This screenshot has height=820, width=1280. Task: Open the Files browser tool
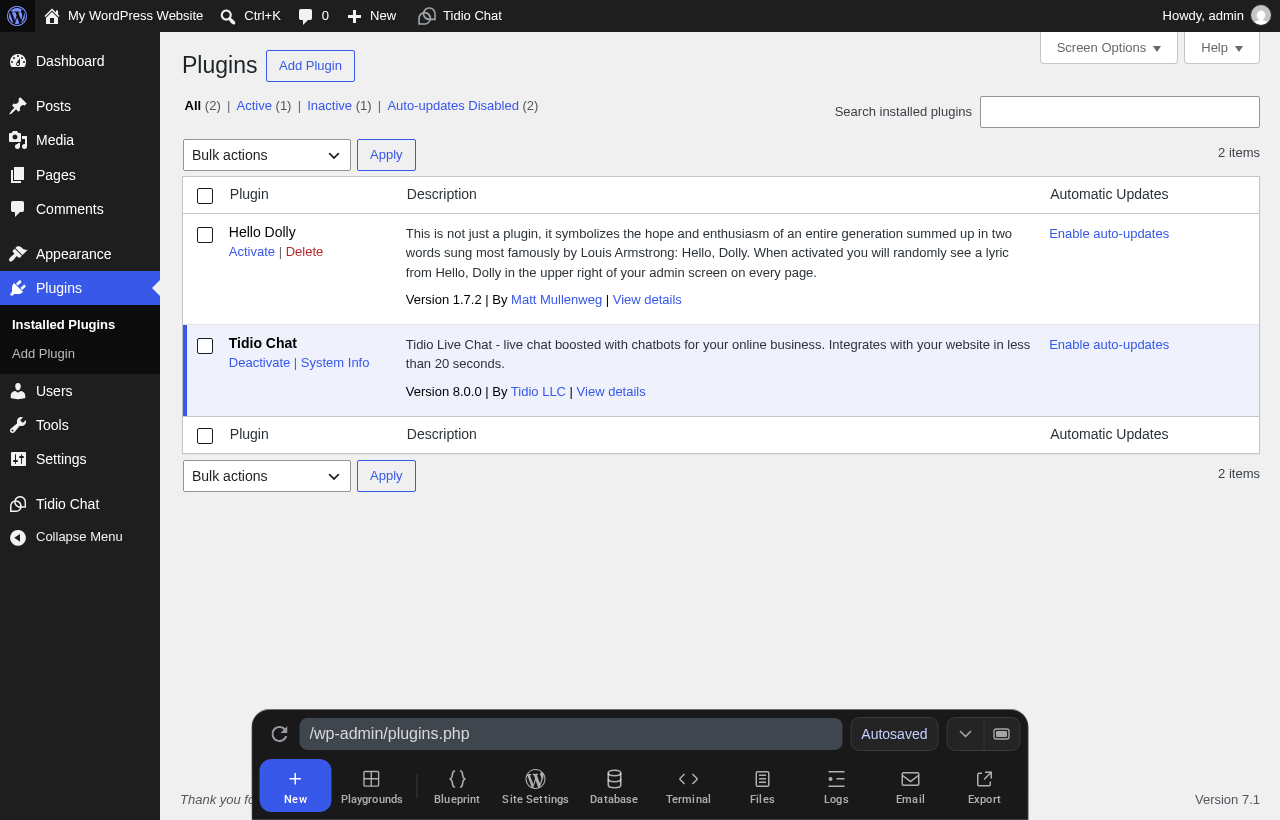762,786
